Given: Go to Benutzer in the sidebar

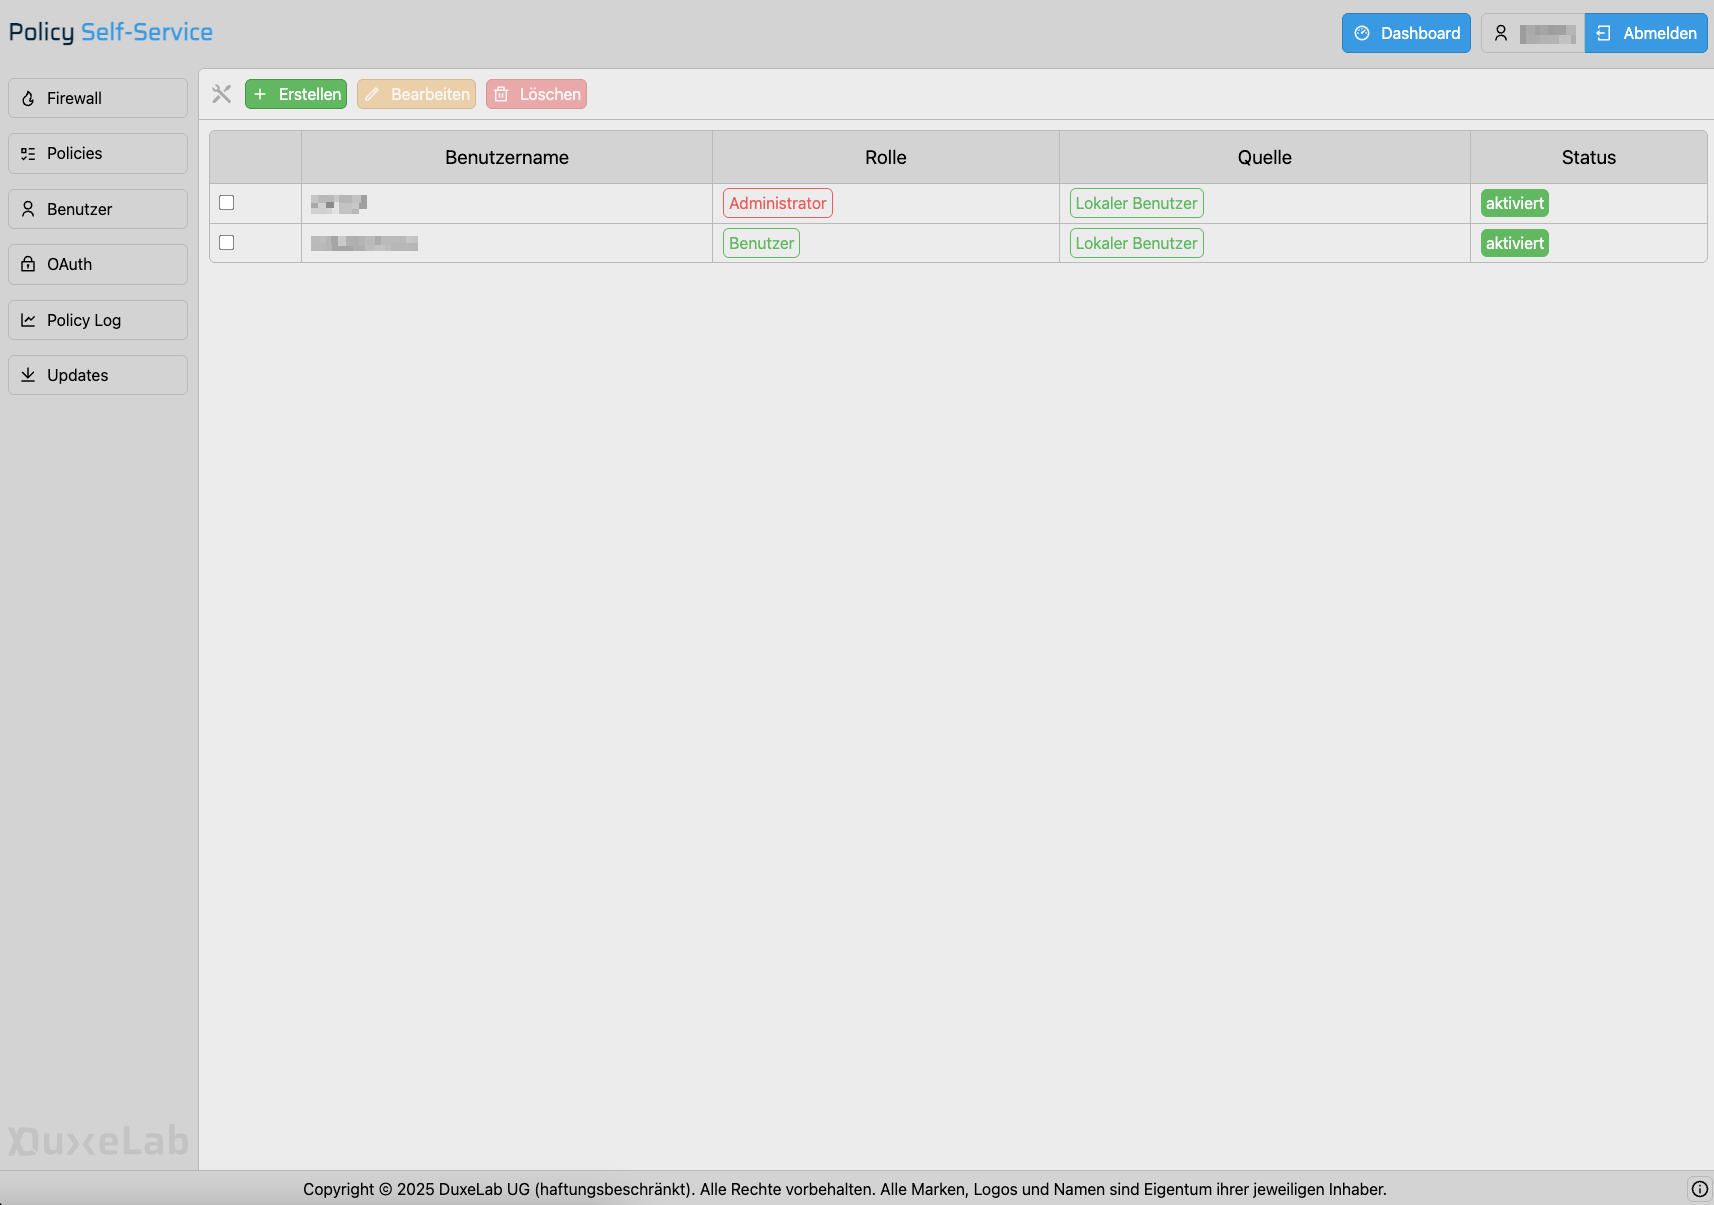Looking at the screenshot, I should tap(98, 209).
